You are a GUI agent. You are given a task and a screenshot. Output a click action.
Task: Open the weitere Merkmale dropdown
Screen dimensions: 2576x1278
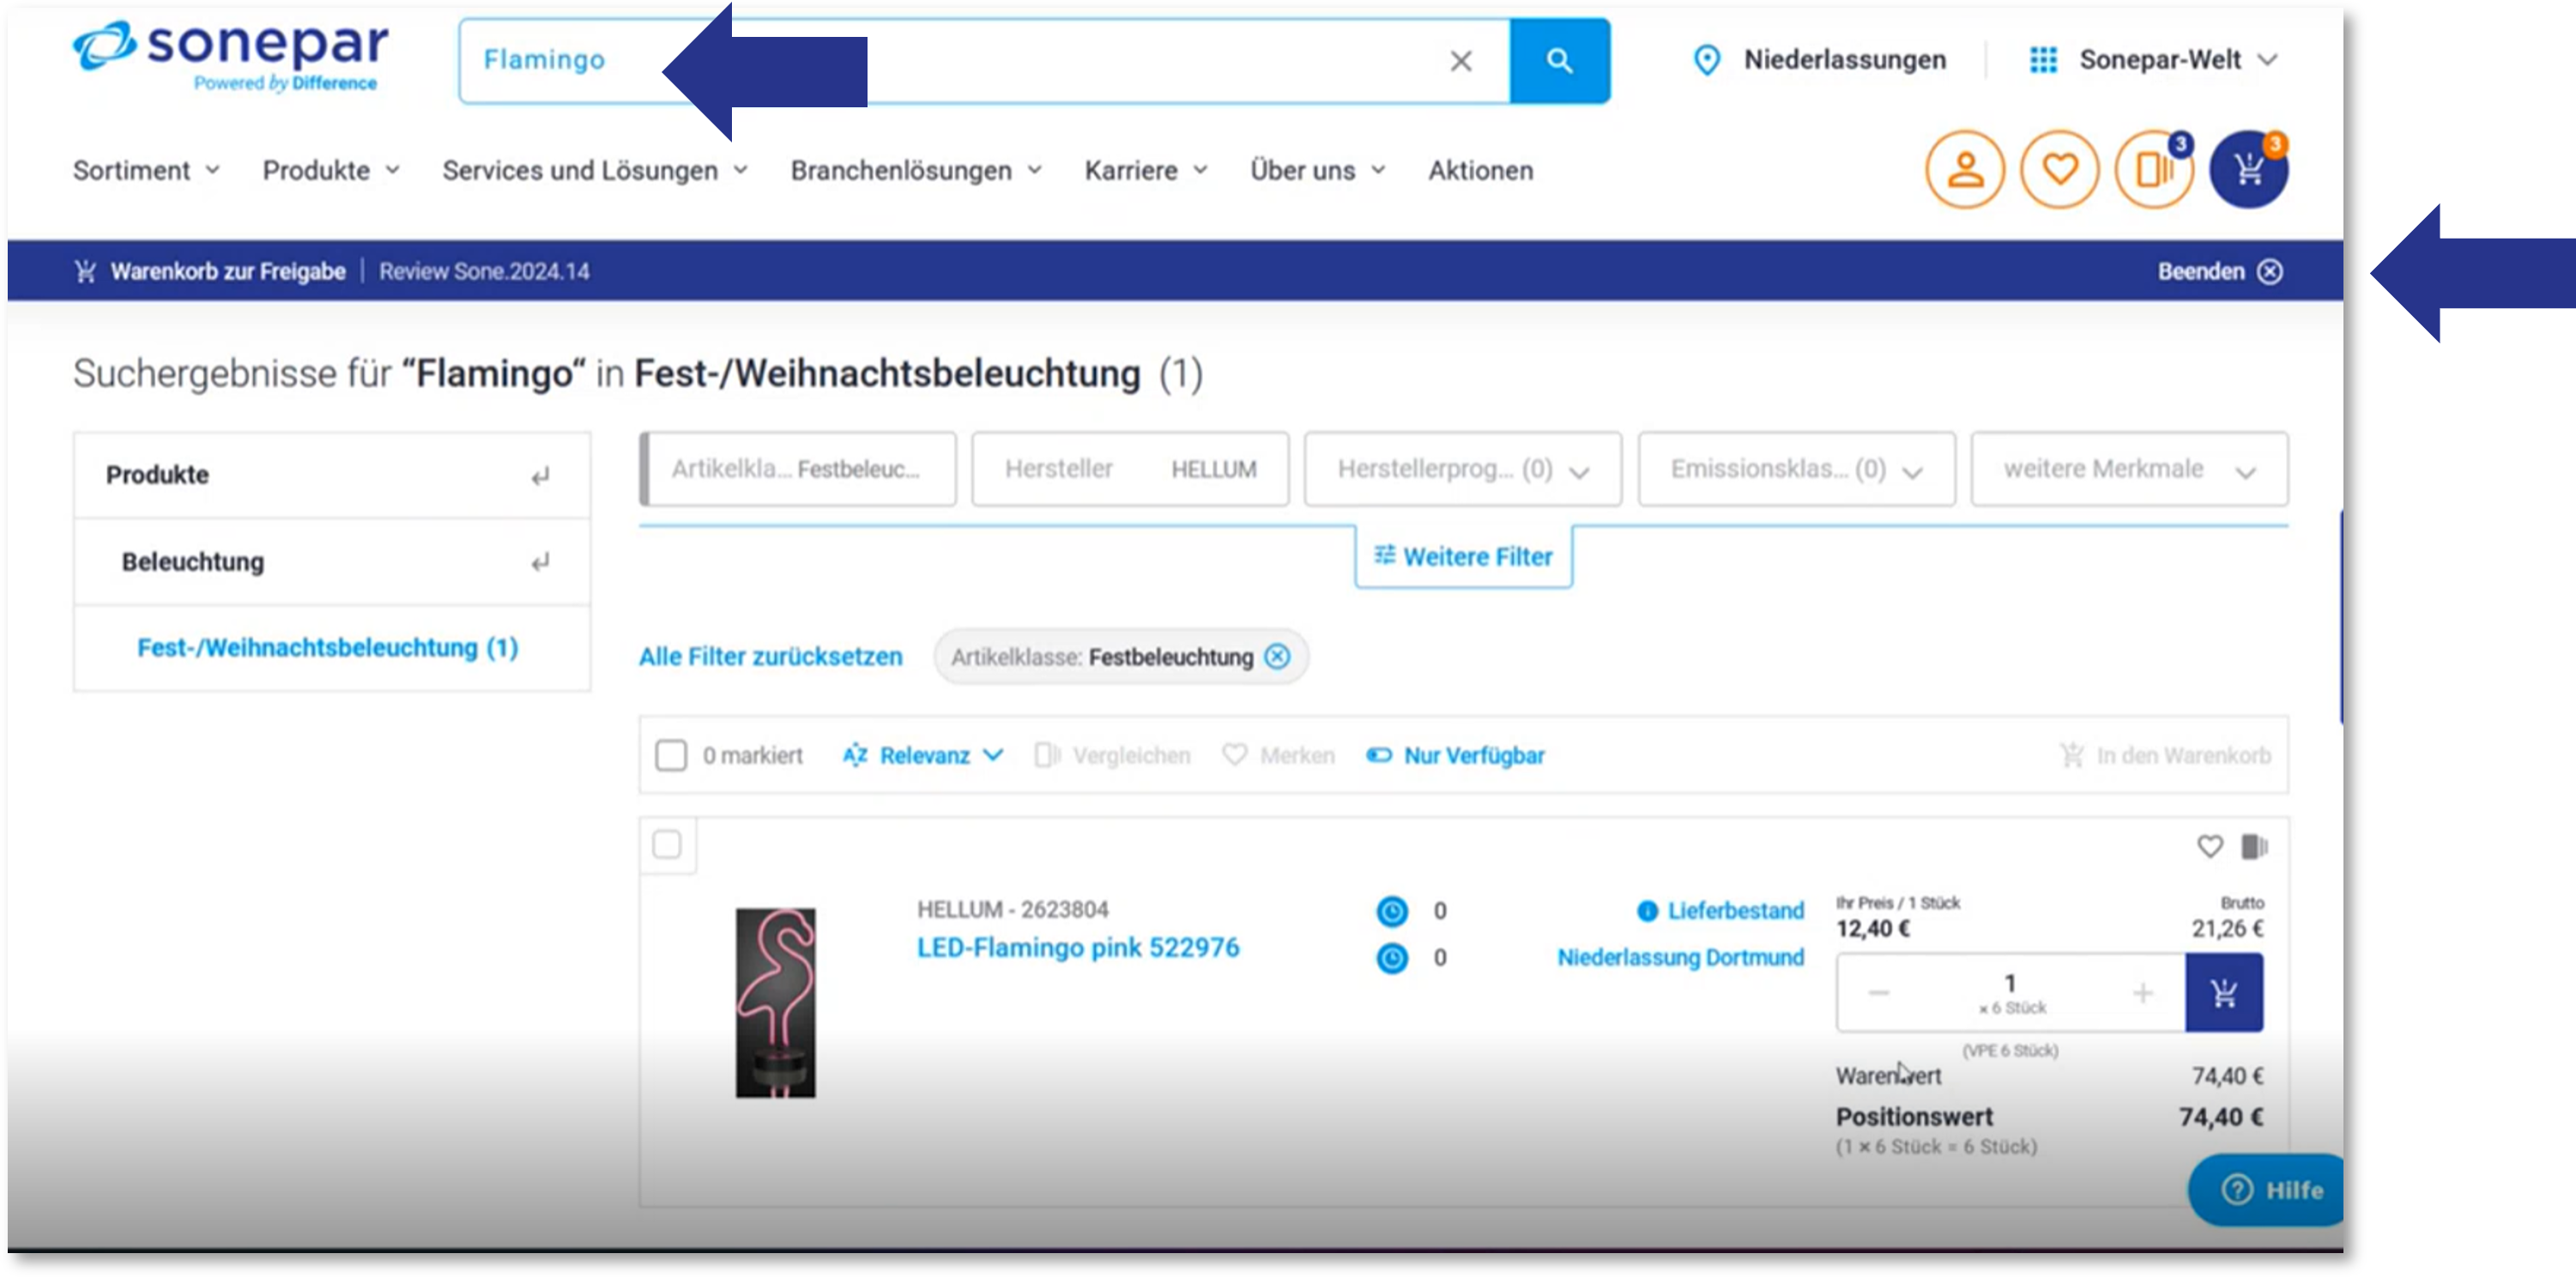click(2128, 469)
